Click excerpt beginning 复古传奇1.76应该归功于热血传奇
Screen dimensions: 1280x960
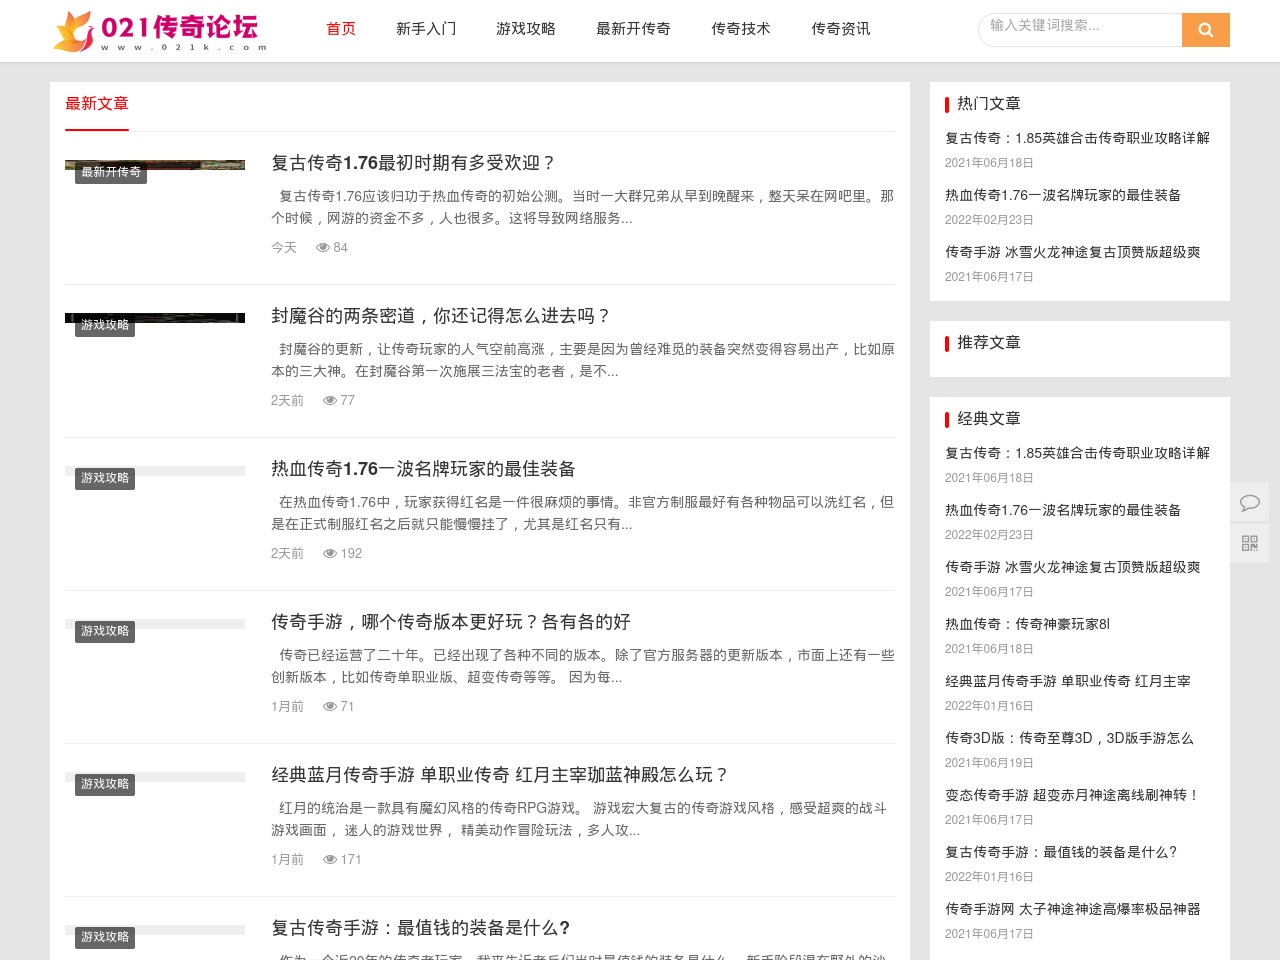[583, 207]
